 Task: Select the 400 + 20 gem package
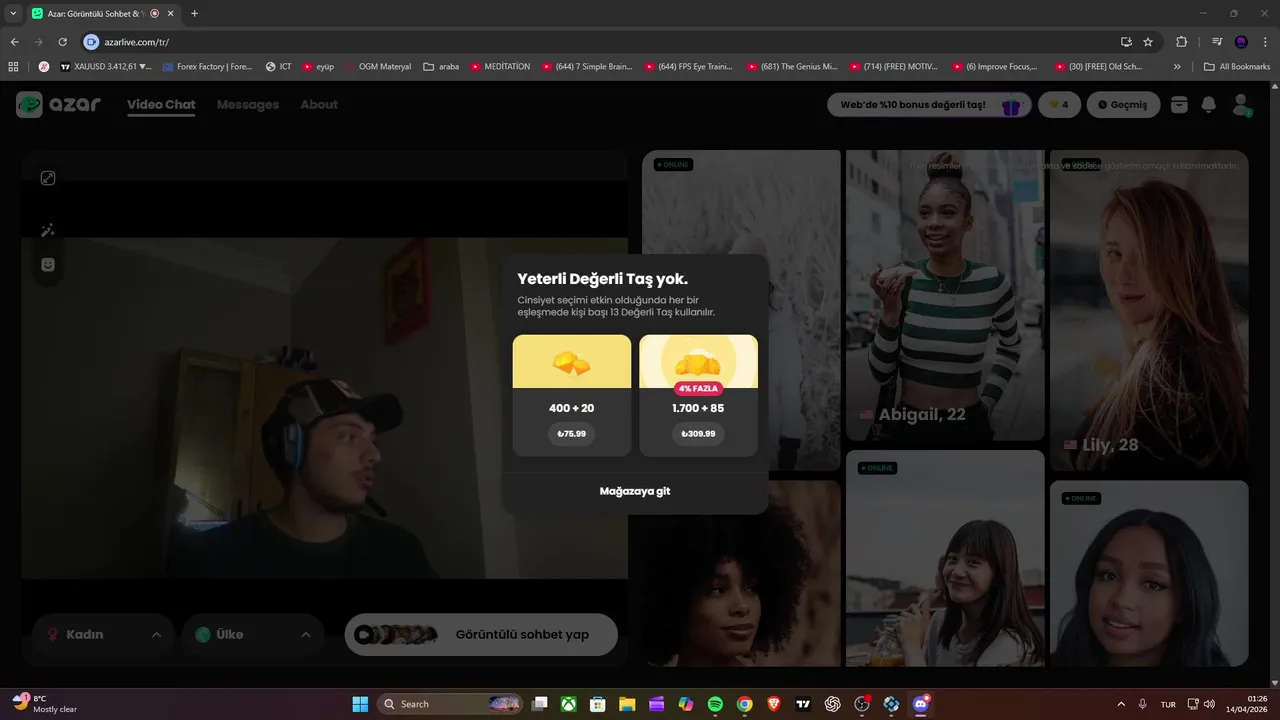click(572, 395)
